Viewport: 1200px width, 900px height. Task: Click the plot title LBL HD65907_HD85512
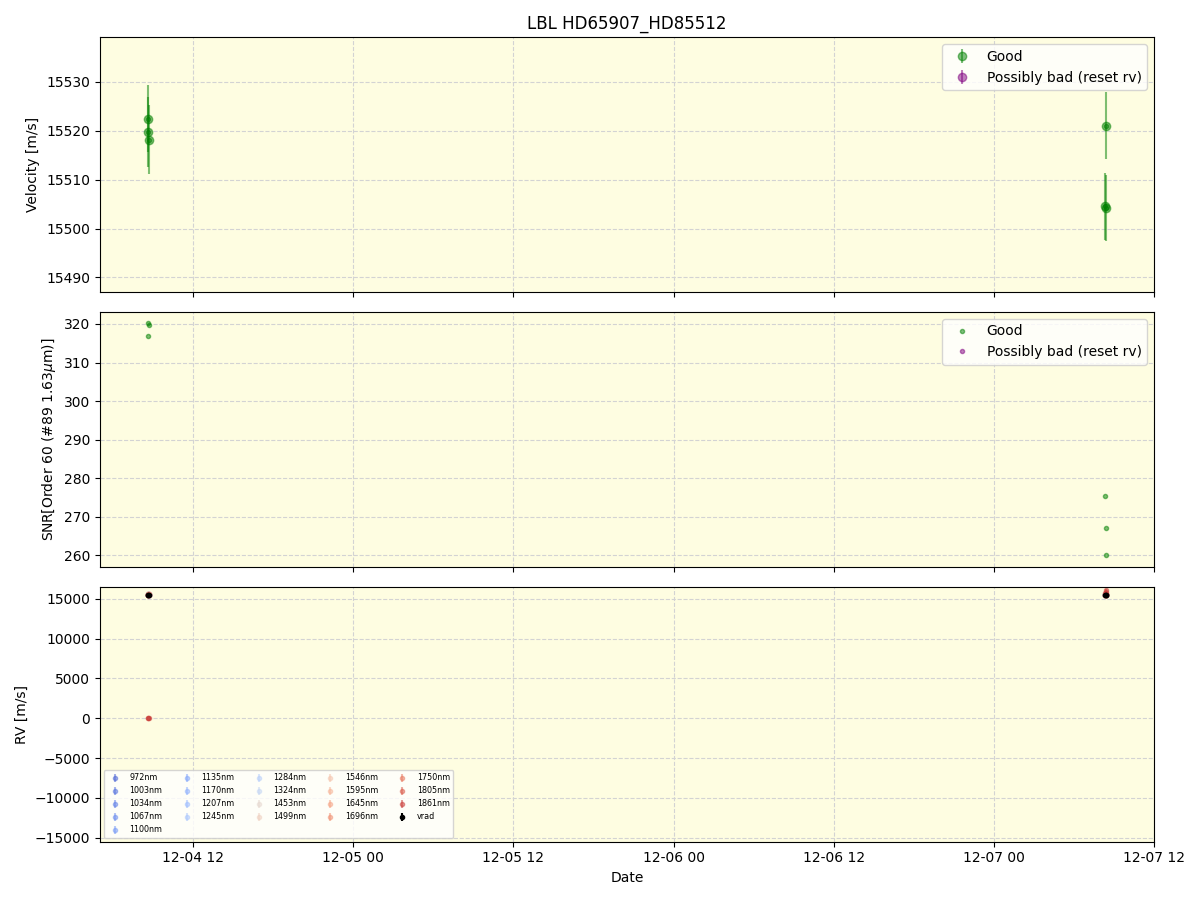pyautogui.click(x=627, y=23)
